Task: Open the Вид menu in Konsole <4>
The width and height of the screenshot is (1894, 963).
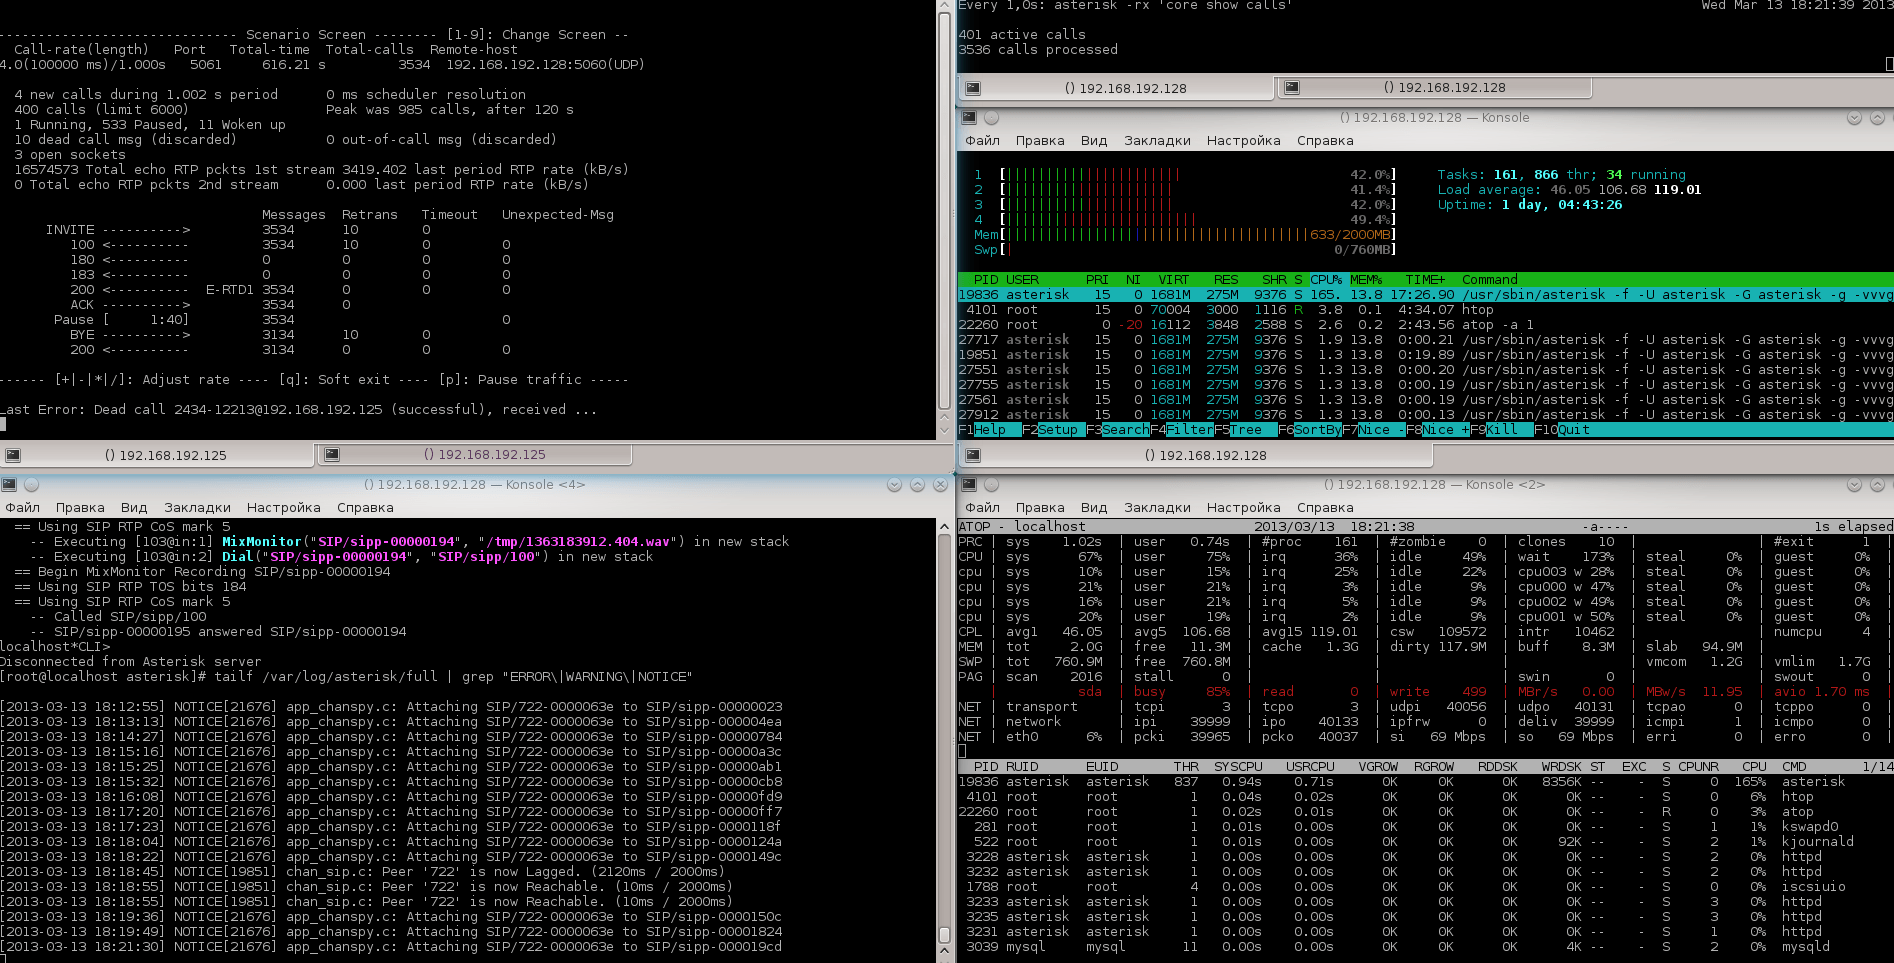Action: pyautogui.click(x=134, y=508)
